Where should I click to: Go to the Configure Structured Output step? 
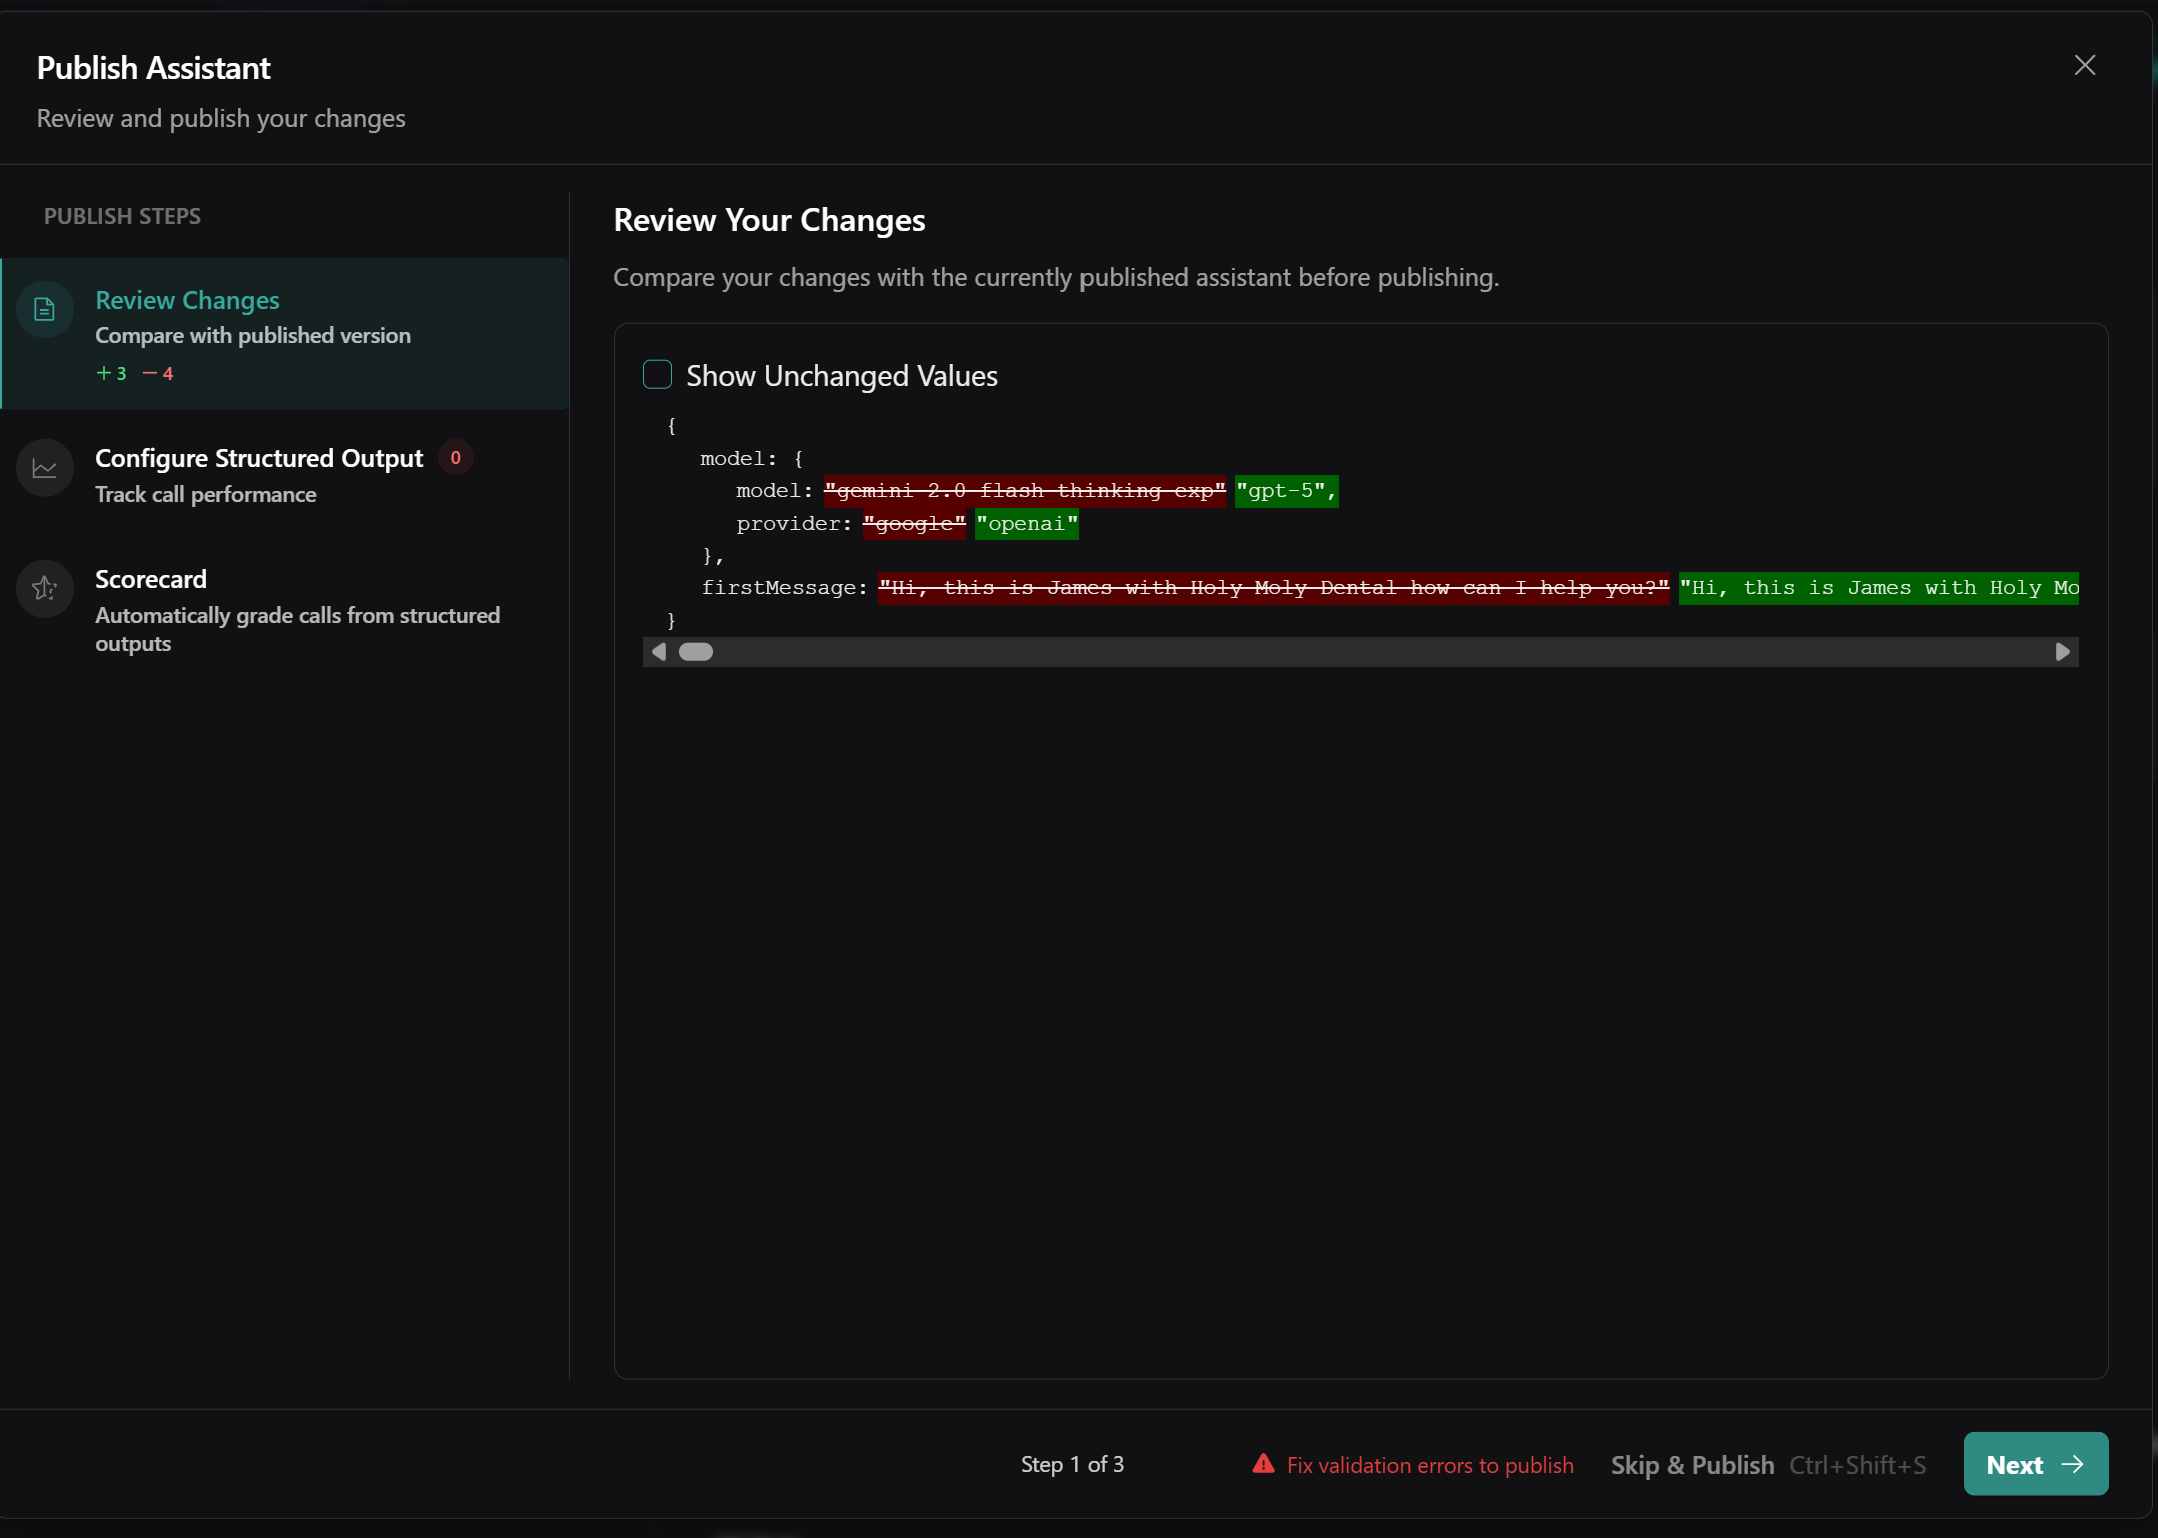click(258, 458)
